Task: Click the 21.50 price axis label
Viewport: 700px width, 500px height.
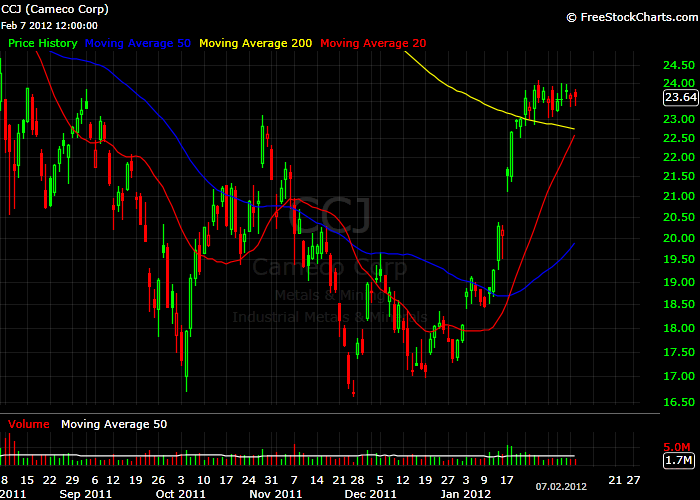Action: tap(679, 176)
